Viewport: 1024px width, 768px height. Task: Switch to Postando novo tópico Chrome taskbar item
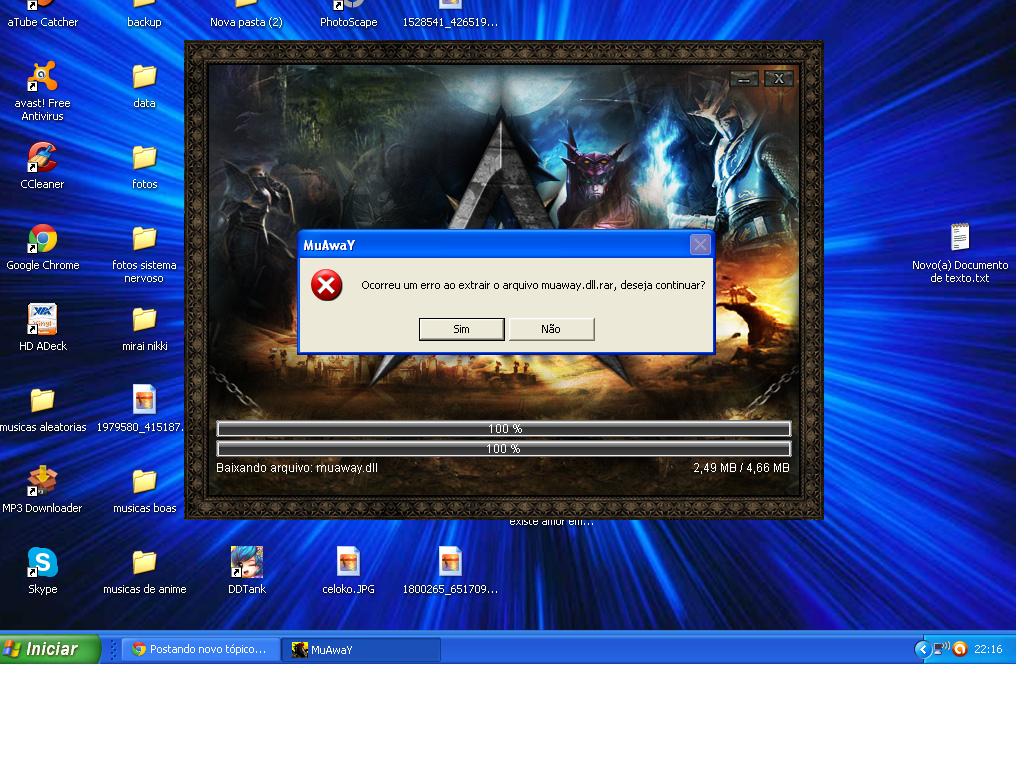pos(200,649)
